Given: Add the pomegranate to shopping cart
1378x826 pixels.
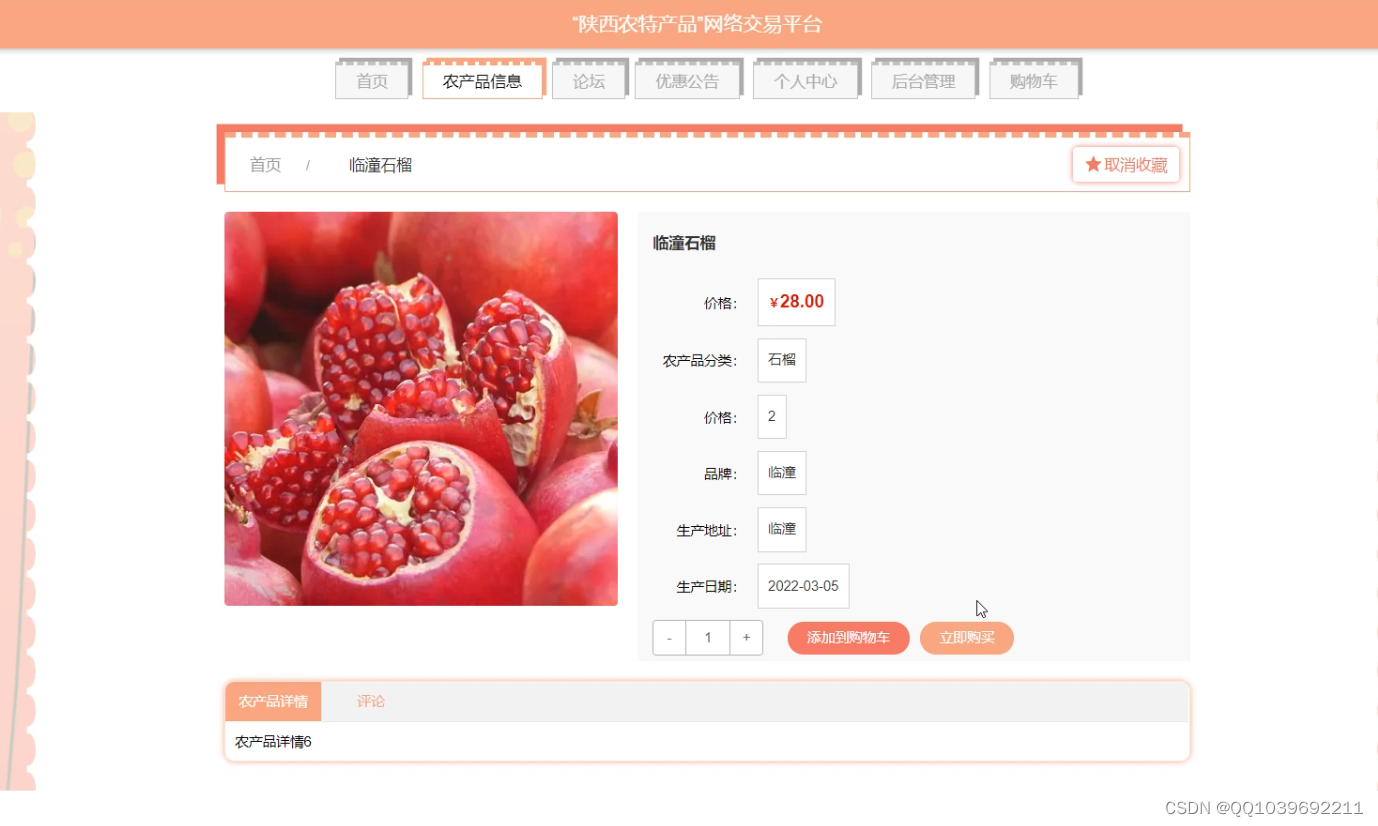Looking at the screenshot, I should pos(848,638).
